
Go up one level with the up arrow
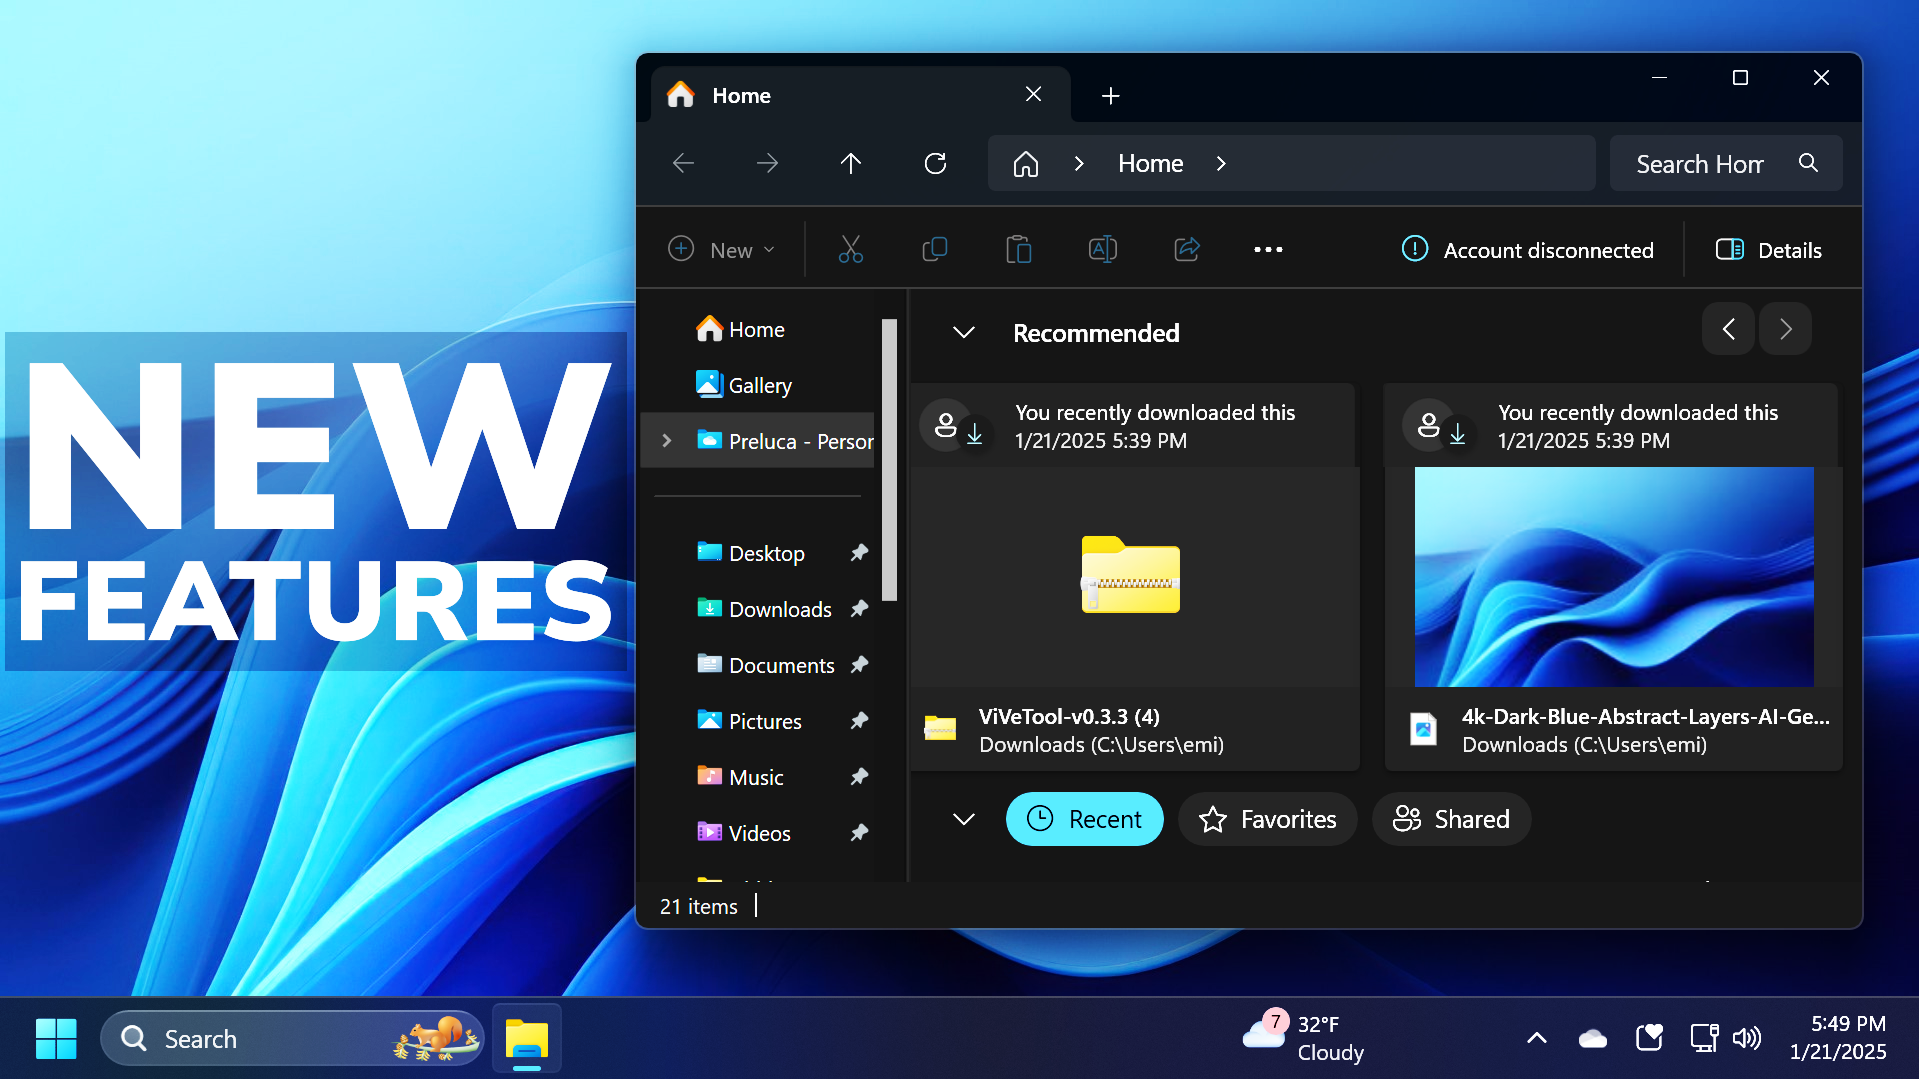[x=851, y=162]
